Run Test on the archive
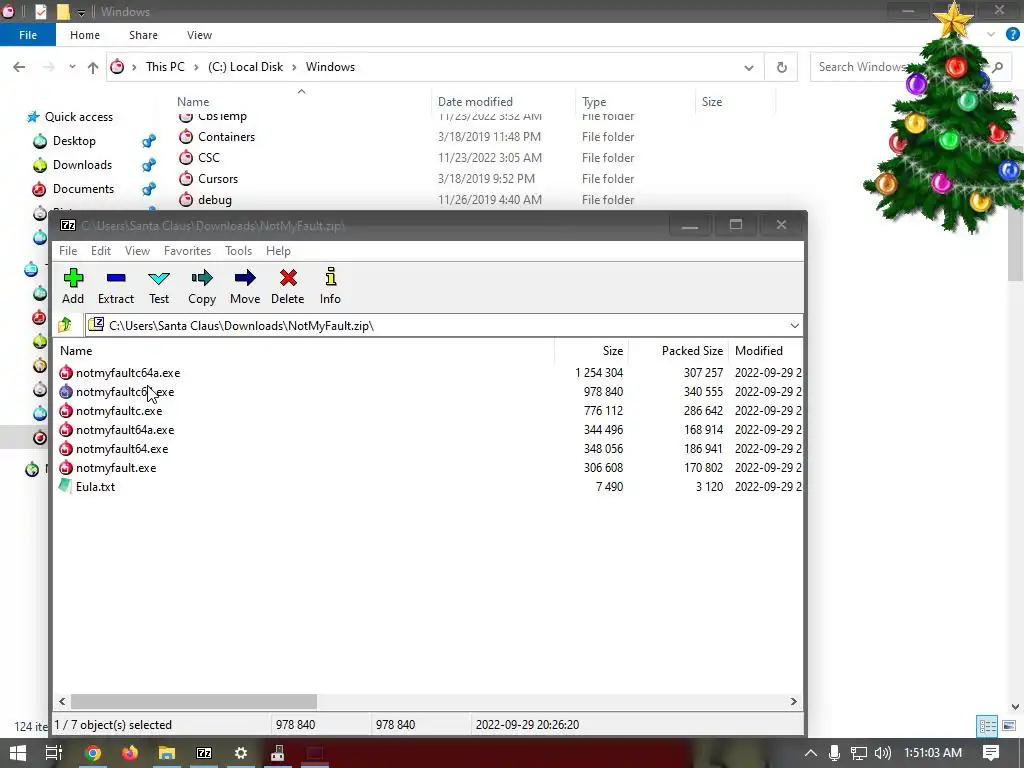This screenshot has width=1024, height=768. pyautogui.click(x=159, y=286)
